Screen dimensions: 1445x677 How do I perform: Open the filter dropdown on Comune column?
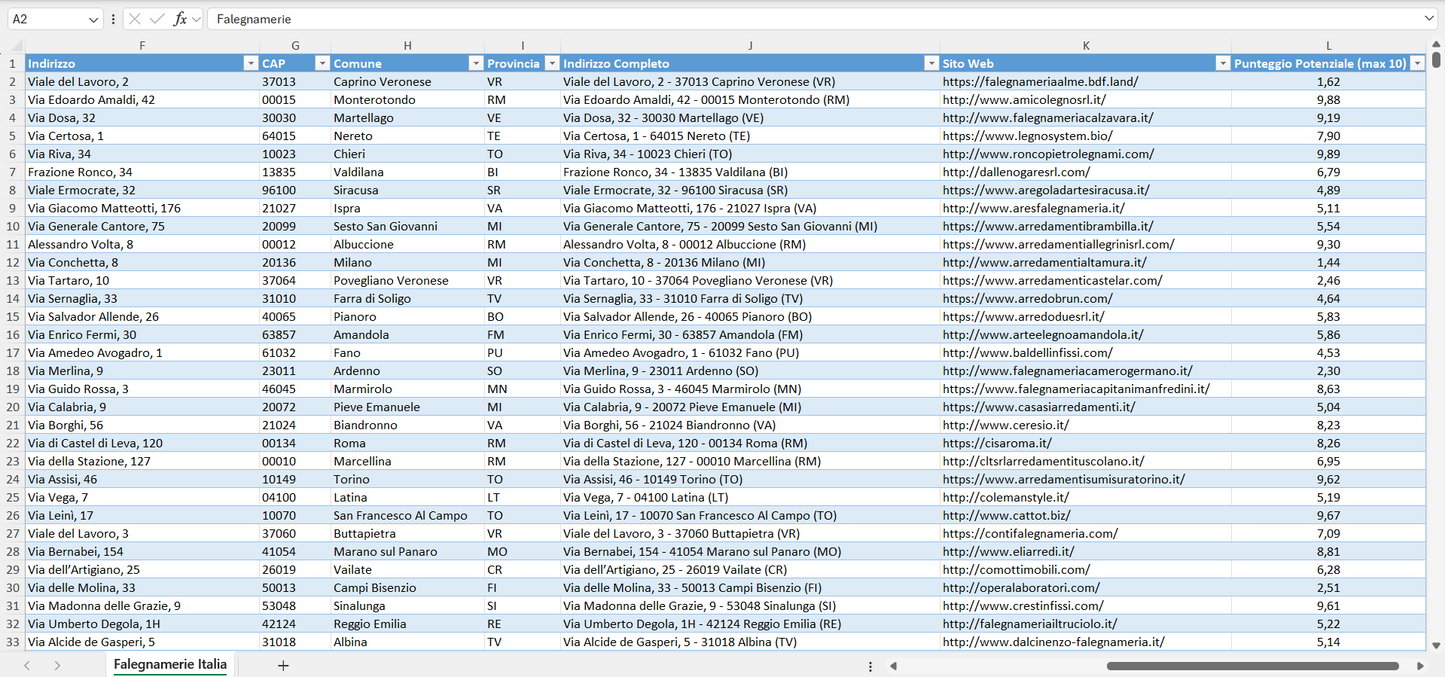476,63
